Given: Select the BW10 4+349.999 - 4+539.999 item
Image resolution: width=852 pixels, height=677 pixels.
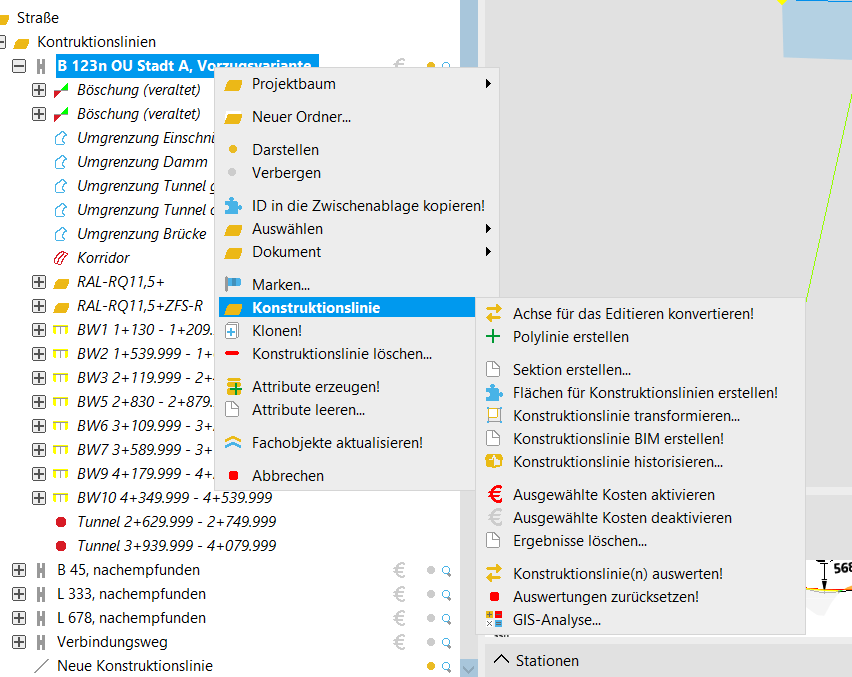Looking at the screenshot, I should [x=174, y=498].
